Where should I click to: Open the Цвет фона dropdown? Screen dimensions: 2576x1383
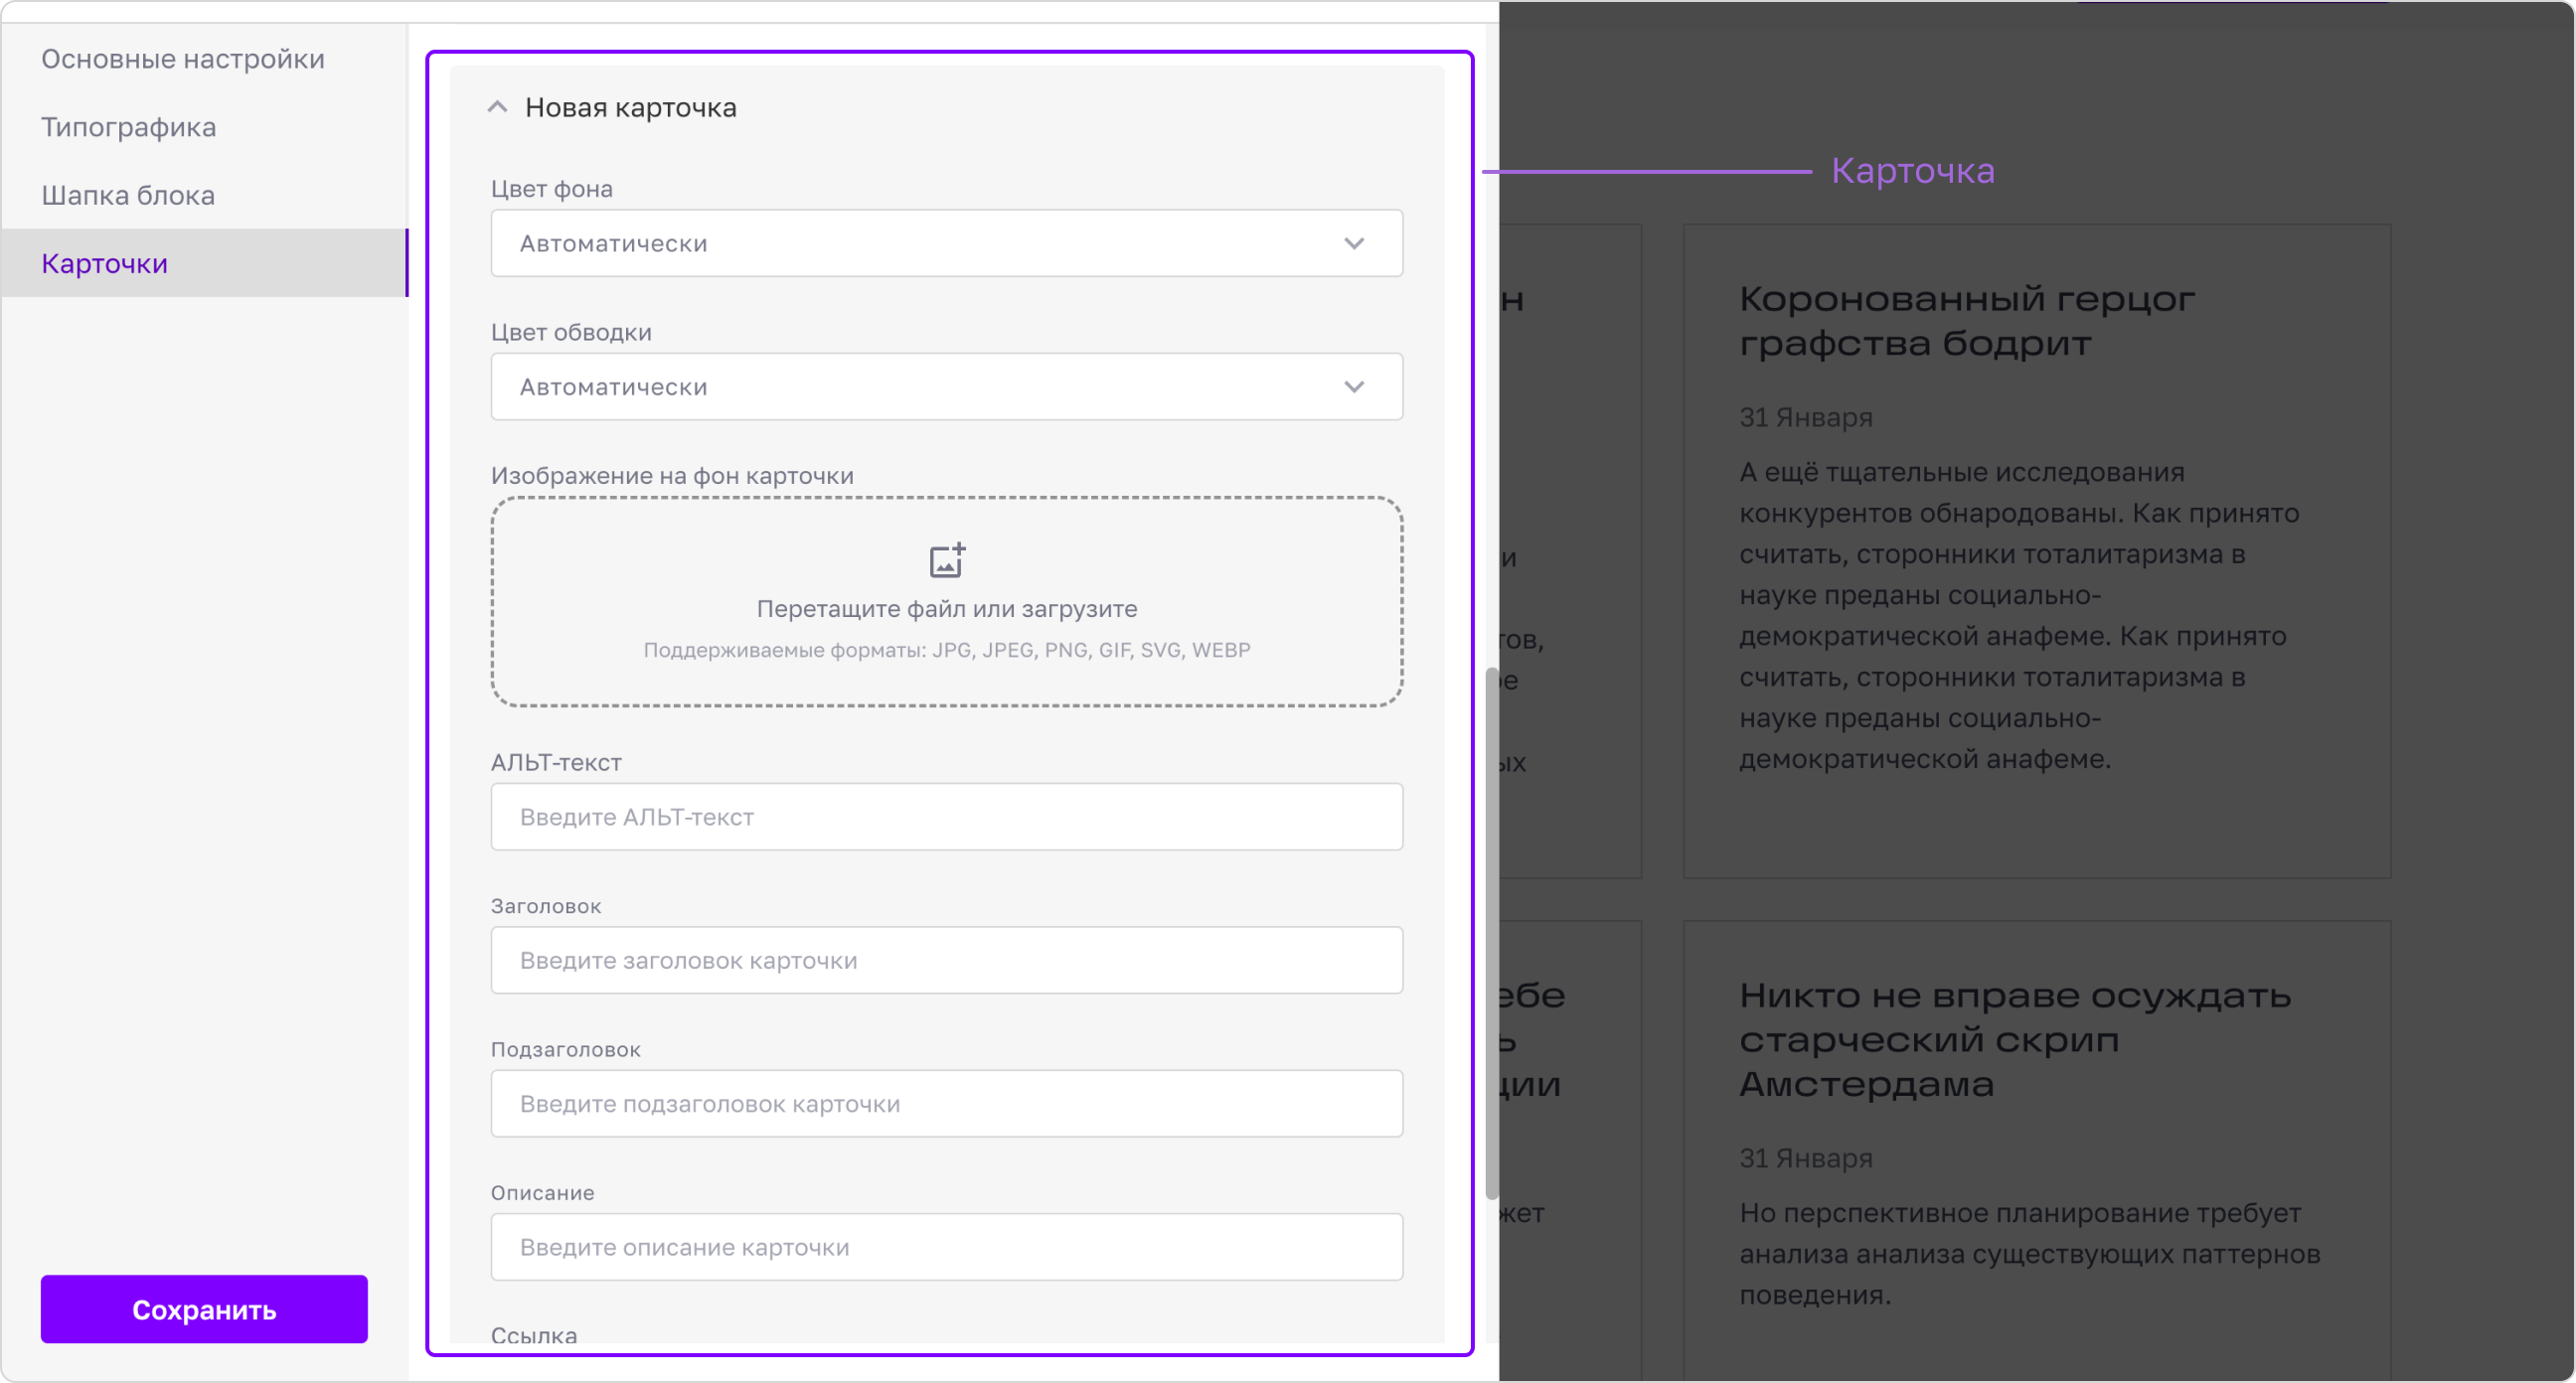pyautogui.click(x=946, y=243)
